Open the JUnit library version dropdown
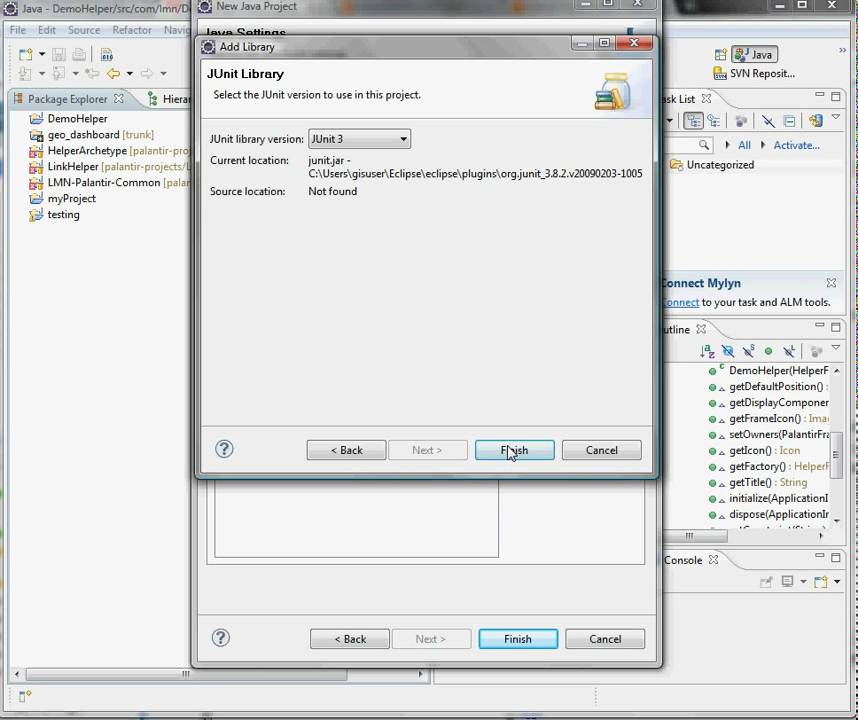The image size is (858, 720). pos(359,139)
